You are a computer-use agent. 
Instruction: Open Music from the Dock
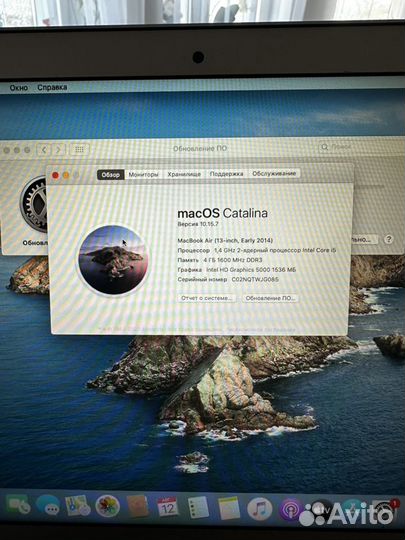260,509
